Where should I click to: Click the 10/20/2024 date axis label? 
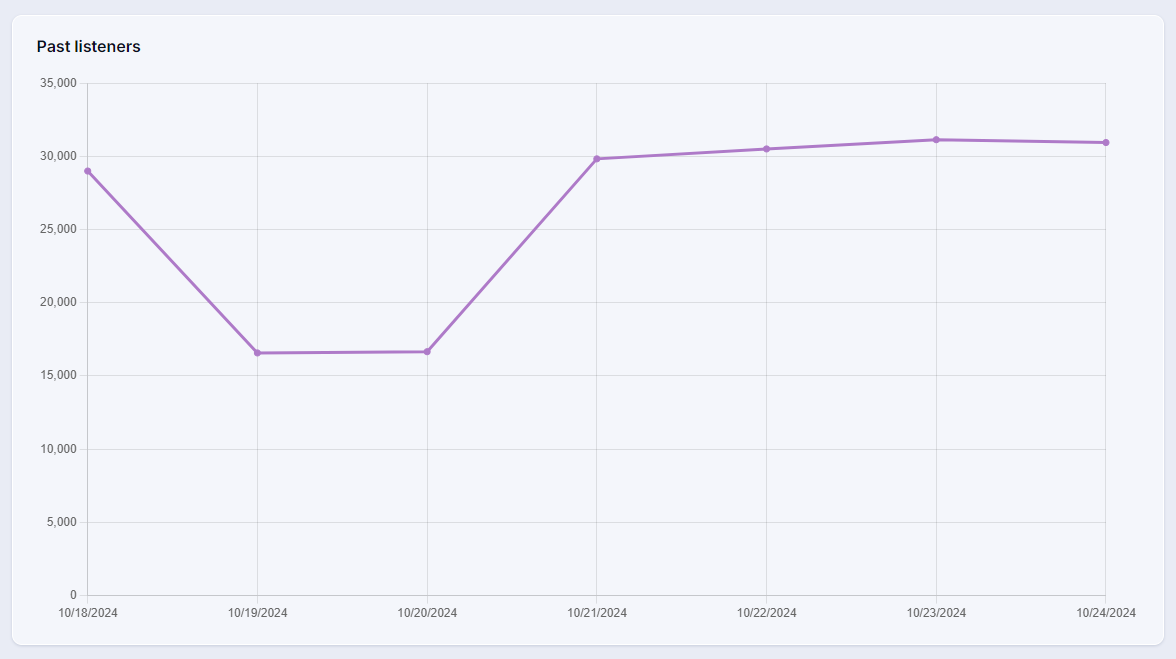(427, 613)
